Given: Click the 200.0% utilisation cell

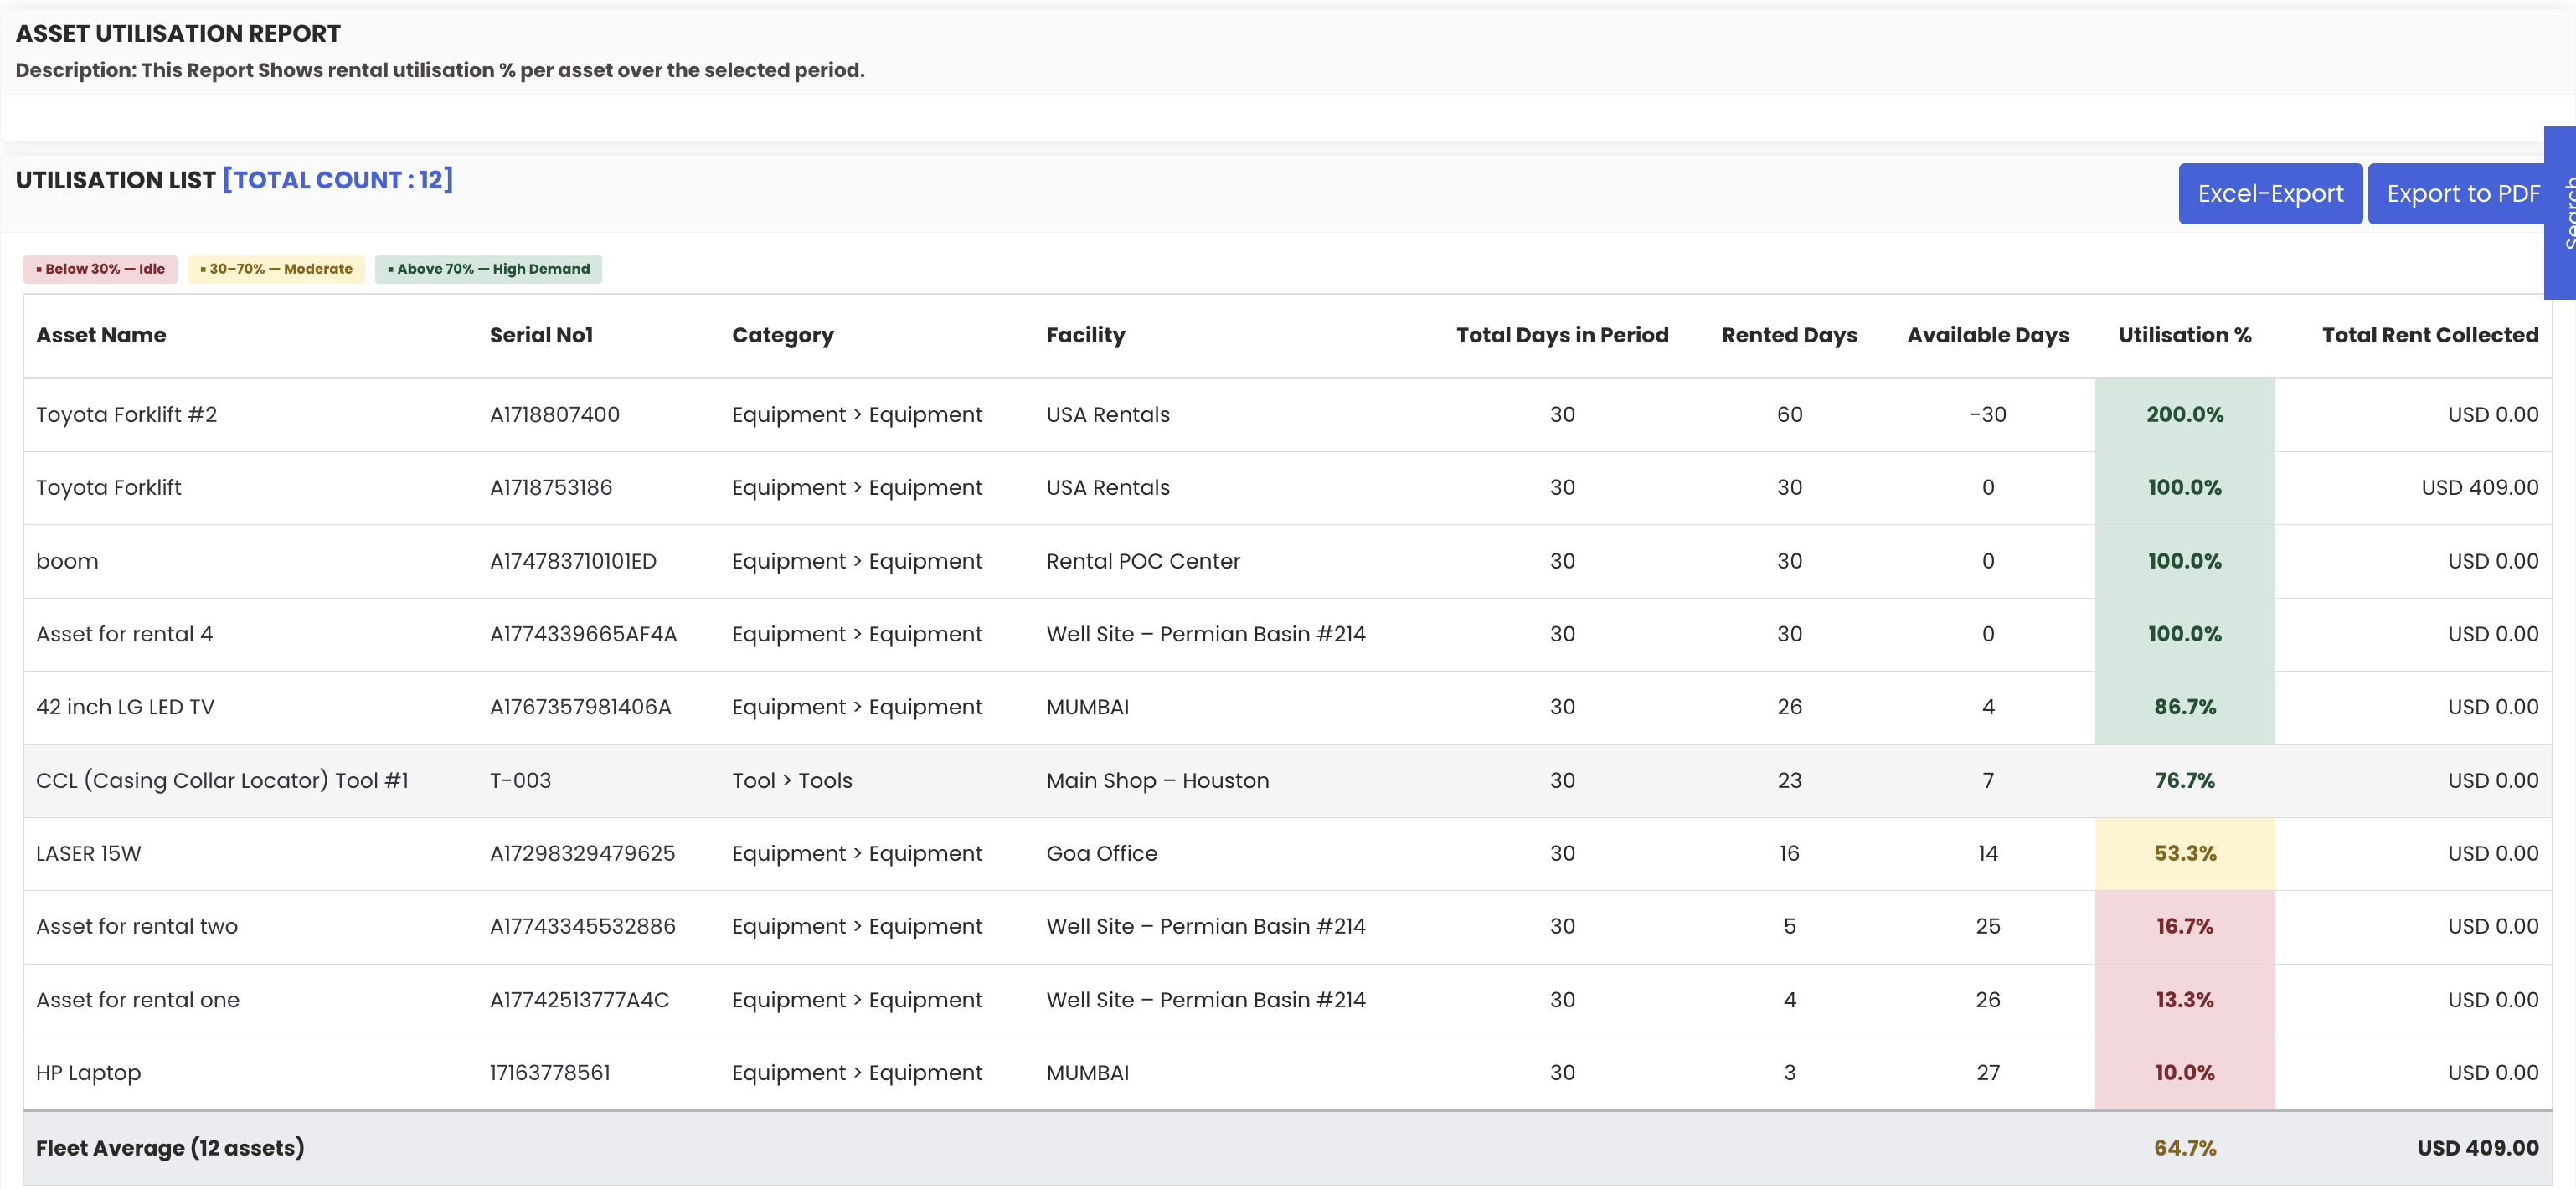Looking at the screenshot, I should 2184,415.
